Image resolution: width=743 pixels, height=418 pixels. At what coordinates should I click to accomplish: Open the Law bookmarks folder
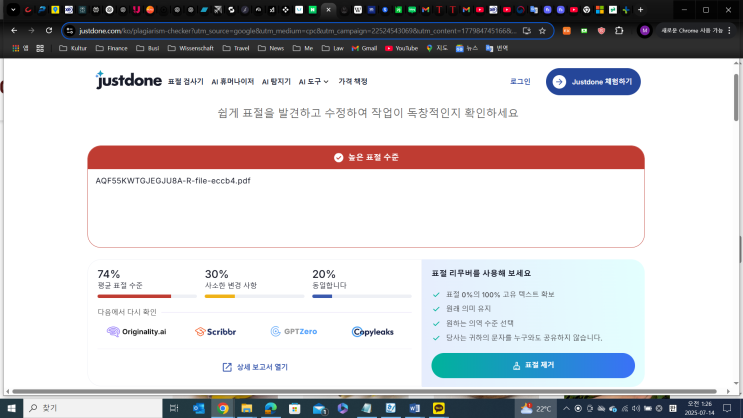333,48
